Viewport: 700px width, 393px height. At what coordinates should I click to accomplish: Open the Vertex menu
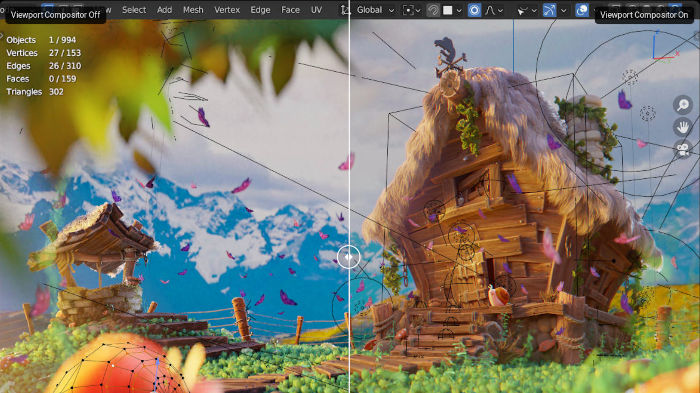227,10
